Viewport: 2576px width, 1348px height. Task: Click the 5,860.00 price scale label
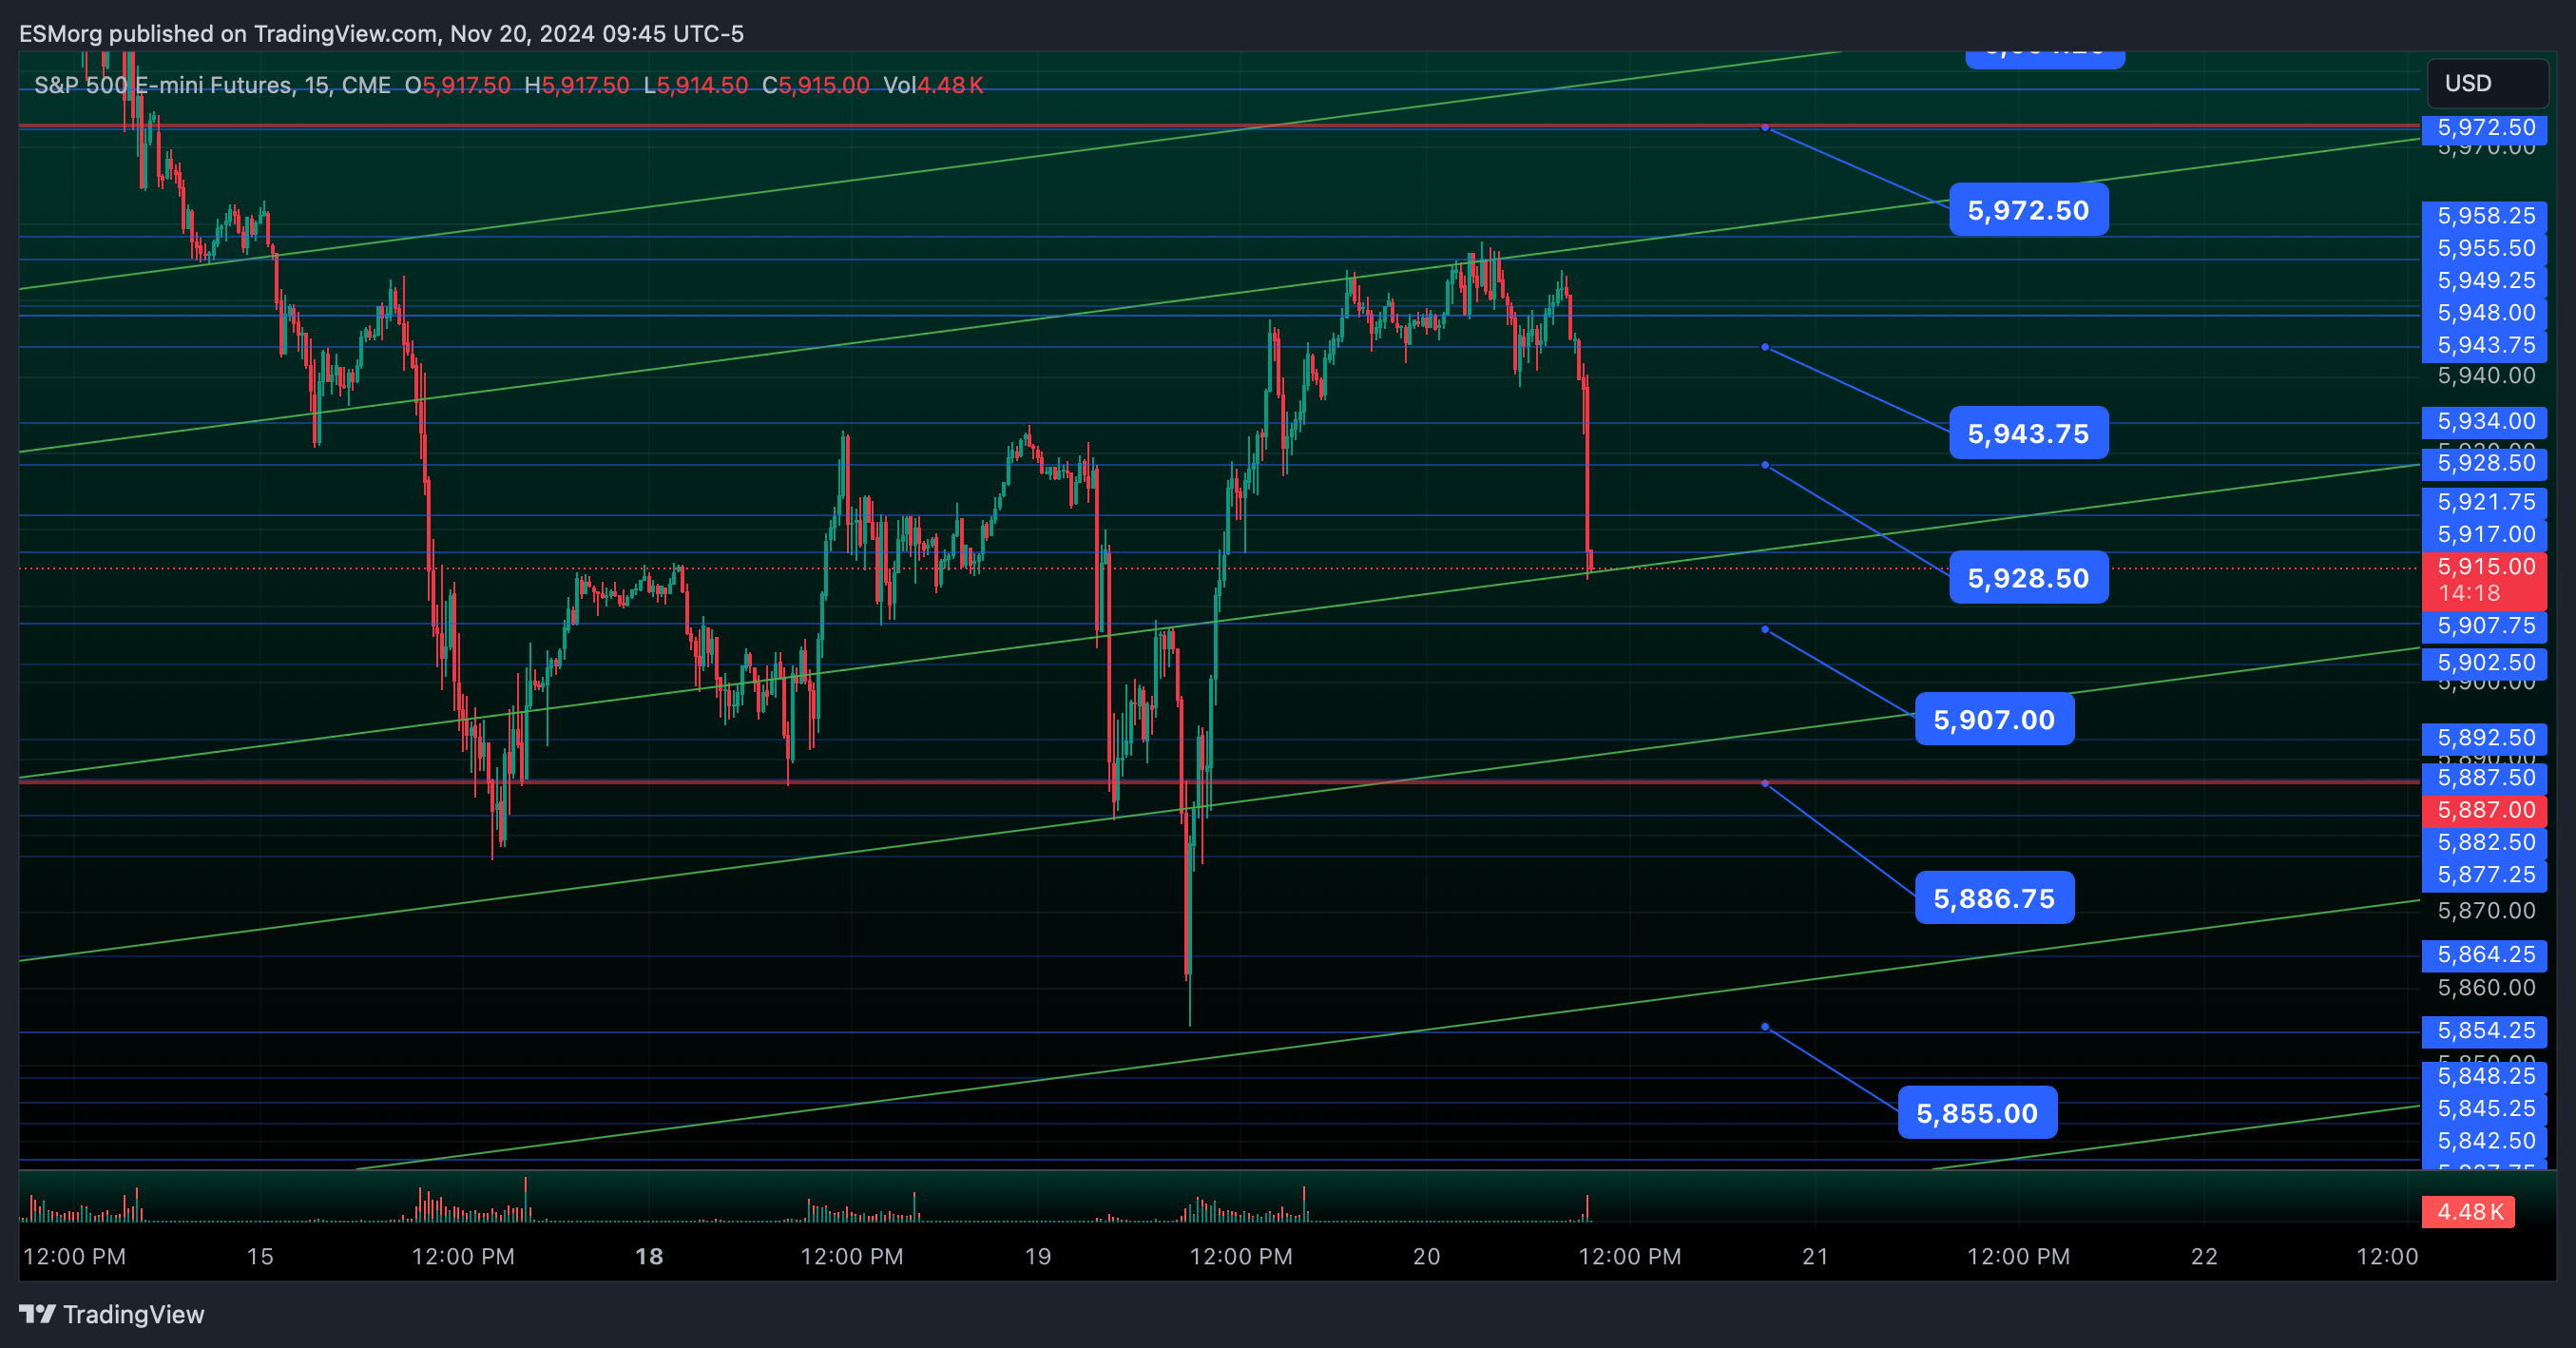click(x=2486, y=988)
